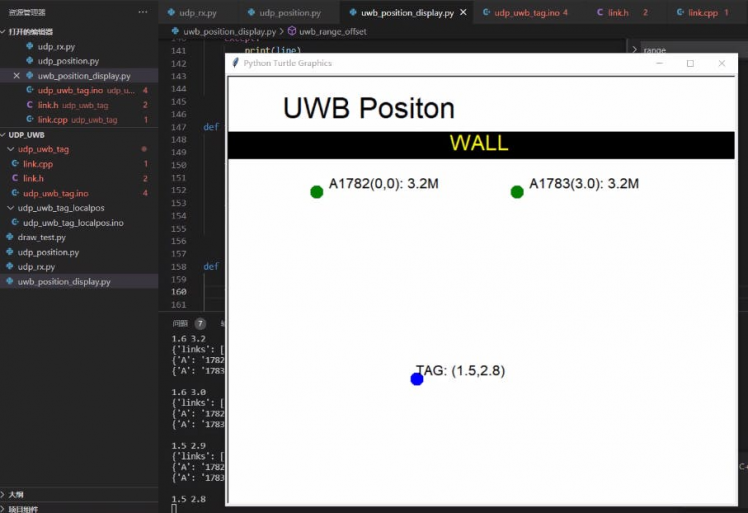Click the UWB Positon title text
Screen dimensions: 748x513
point(369,108)
